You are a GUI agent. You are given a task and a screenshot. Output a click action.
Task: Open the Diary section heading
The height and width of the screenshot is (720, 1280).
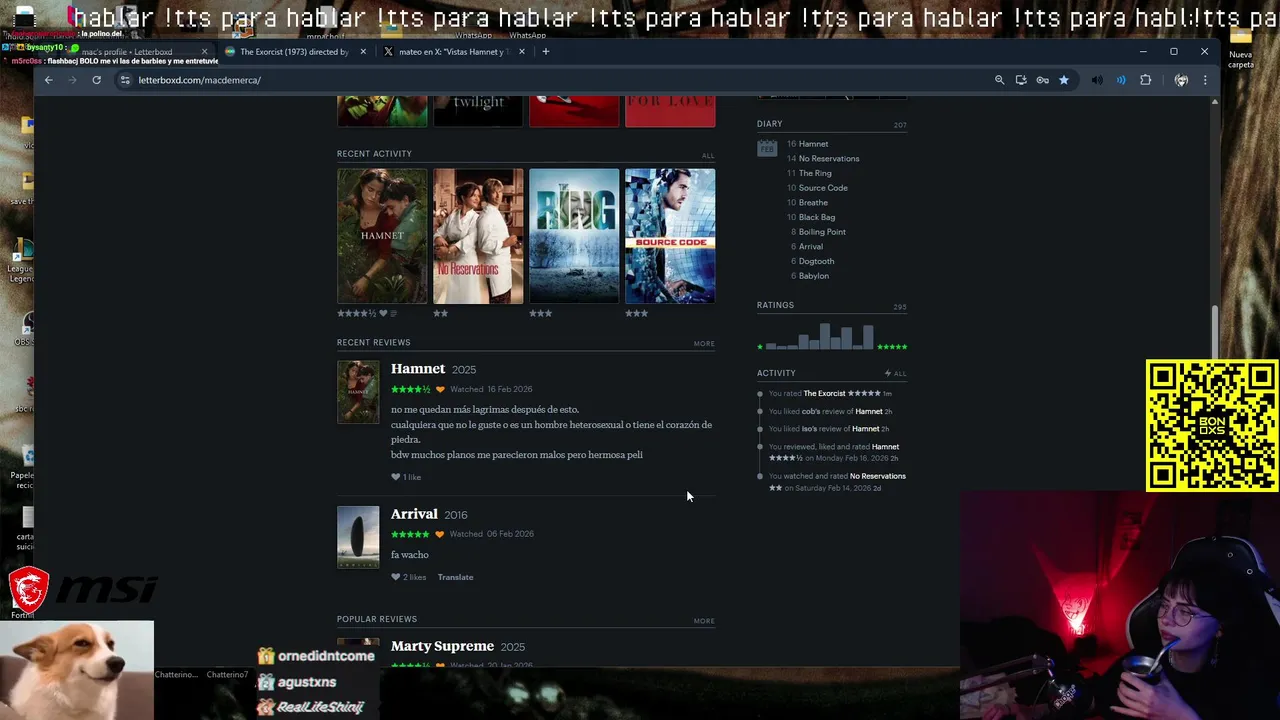coord(770,124)
